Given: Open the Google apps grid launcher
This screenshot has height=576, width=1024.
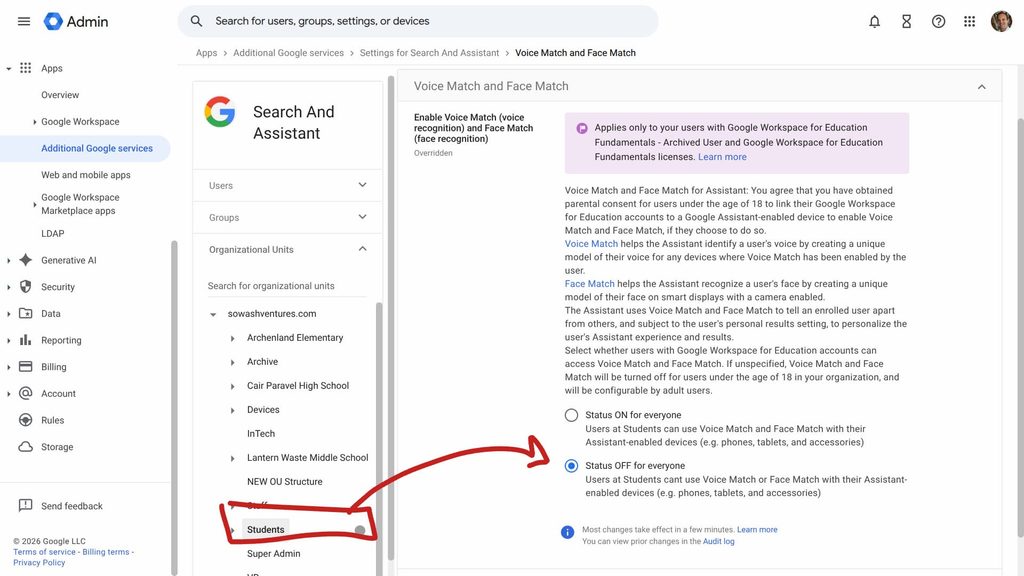Looking at the screenshot, I should 970,21.
